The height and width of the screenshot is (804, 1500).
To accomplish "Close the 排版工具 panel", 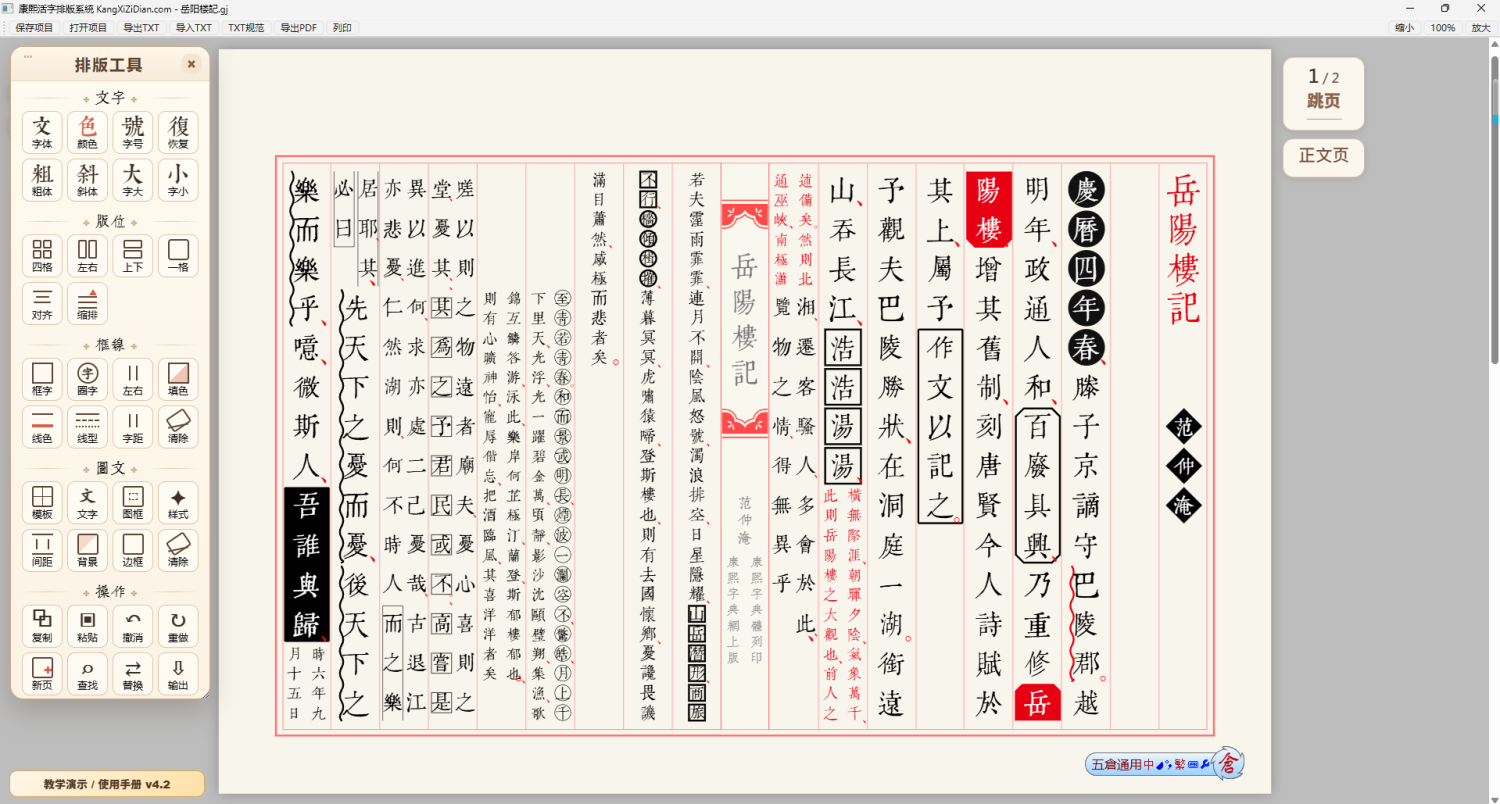I will point(191,64).
